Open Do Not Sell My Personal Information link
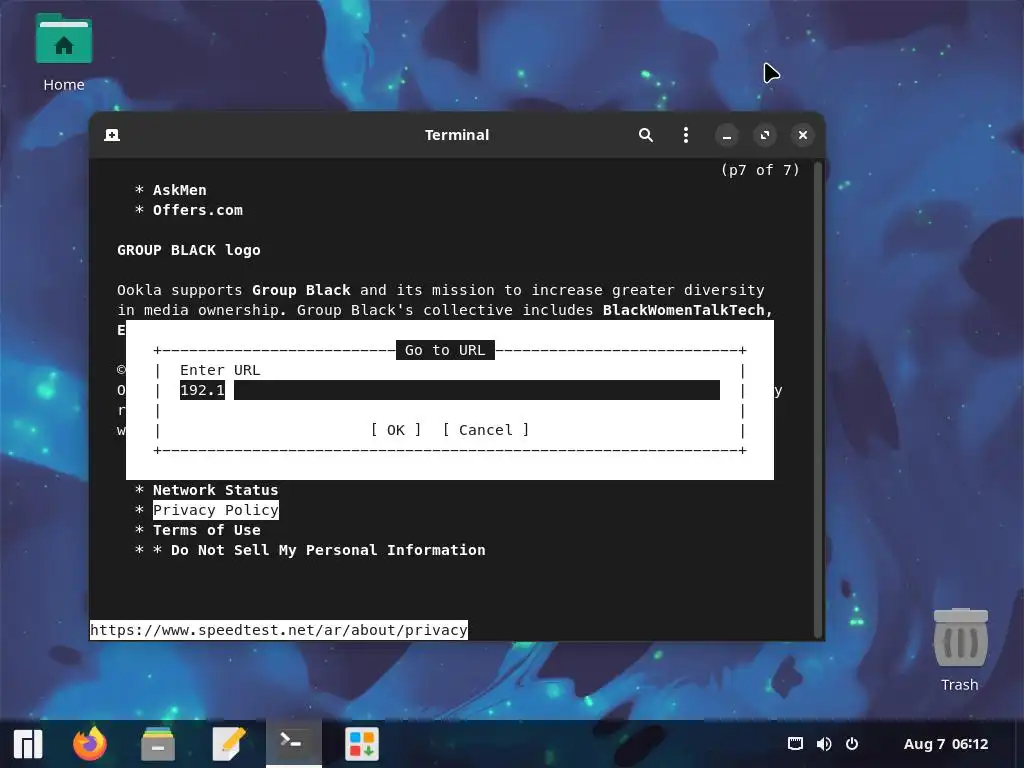This screenshot has width=1024, height=768. tap(328, 550)
